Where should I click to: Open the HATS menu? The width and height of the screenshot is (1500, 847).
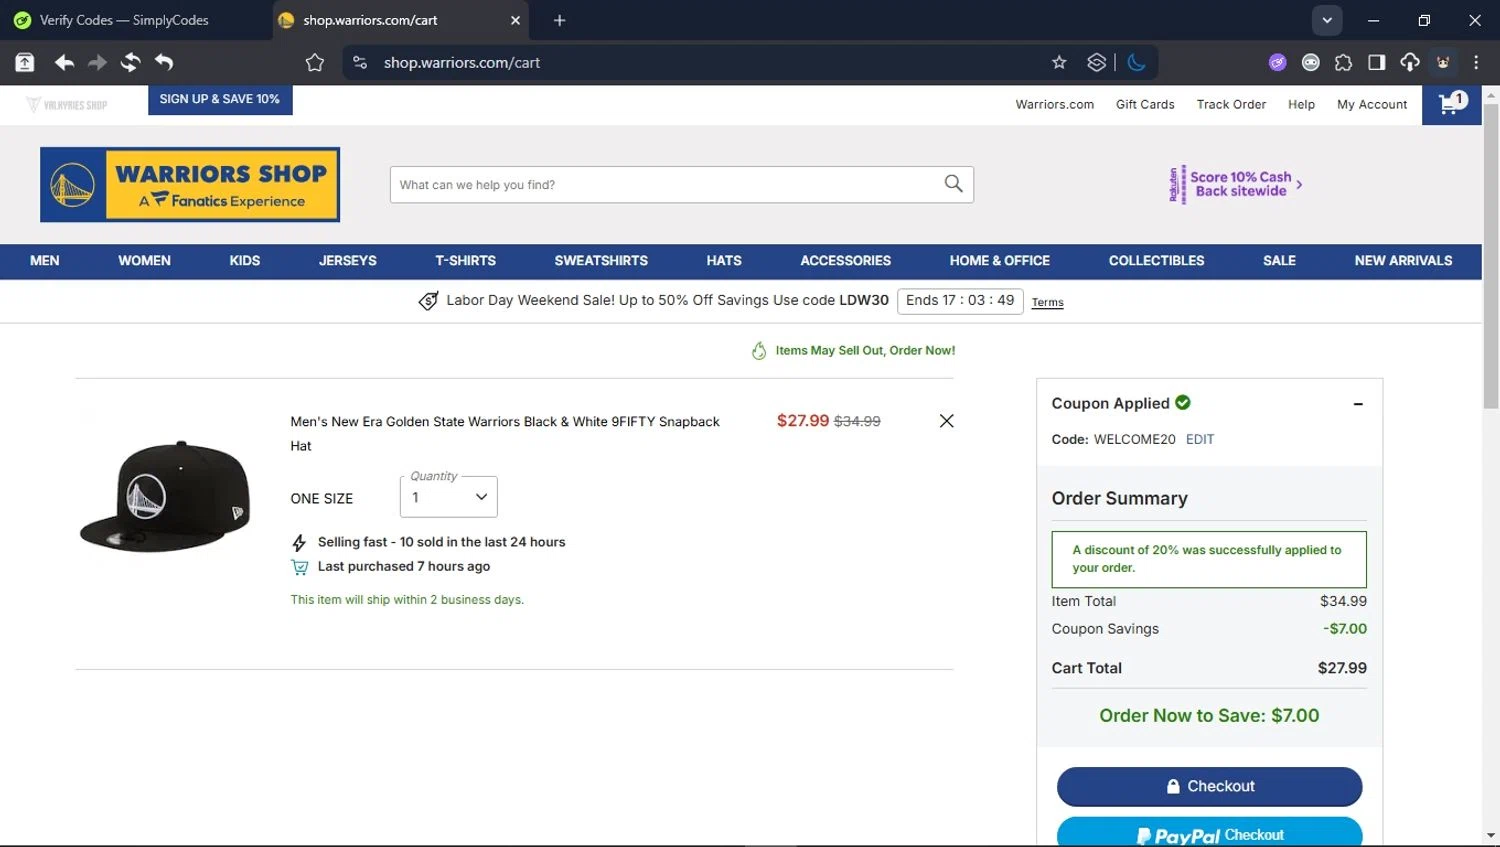724,261
